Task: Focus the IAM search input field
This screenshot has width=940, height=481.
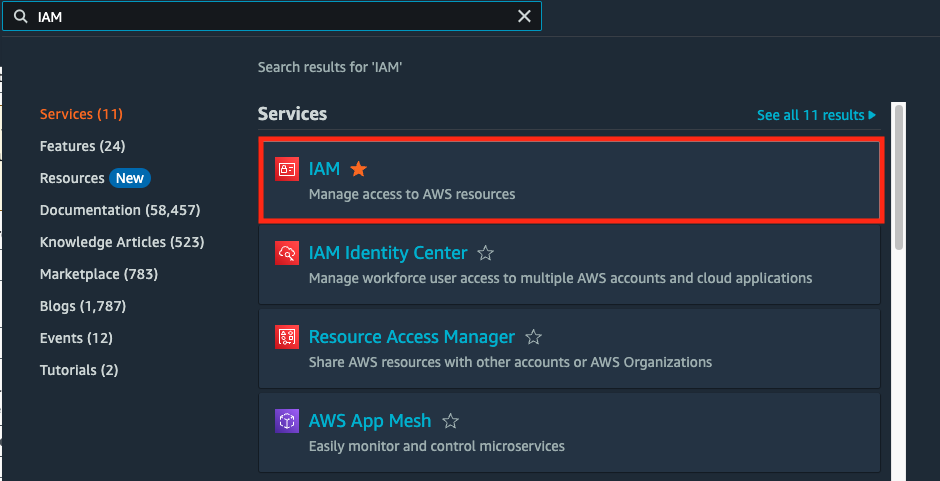Action: (x=272, y=16)
